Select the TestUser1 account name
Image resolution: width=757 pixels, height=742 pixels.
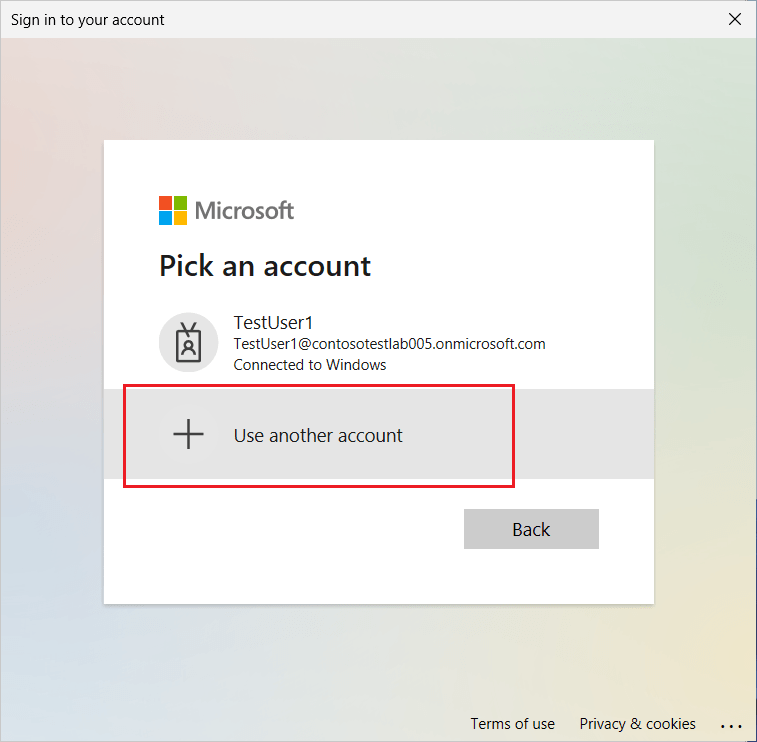point(273,322)
